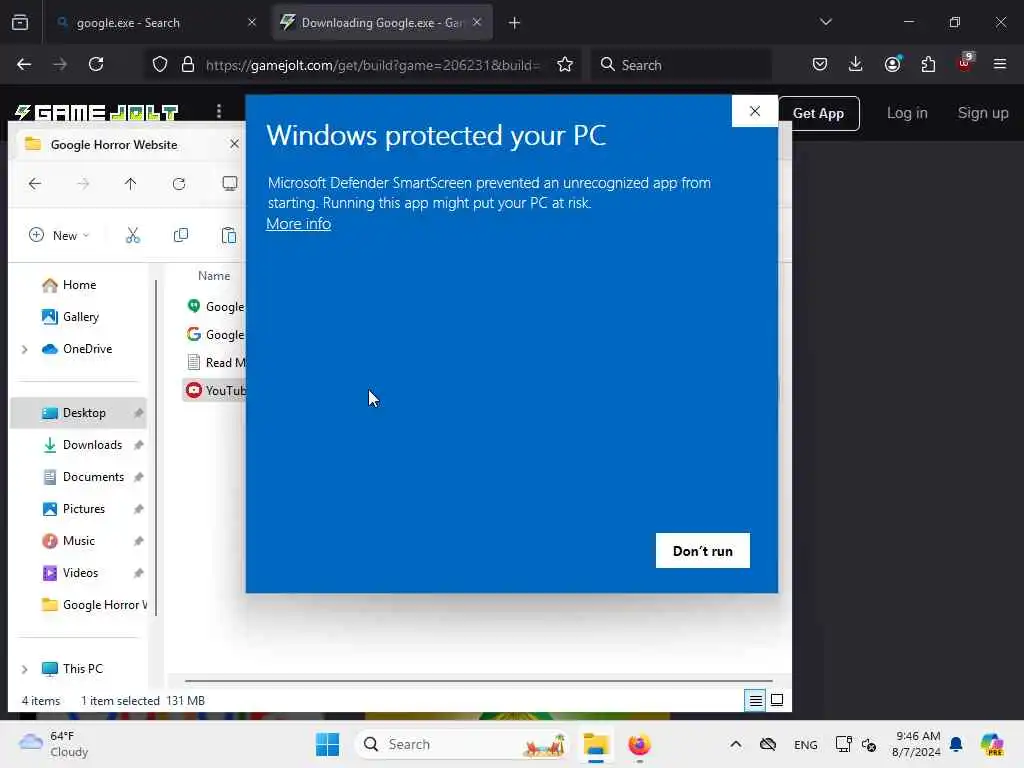
Task: Reload the Firefox page
Action: point(96,64)
